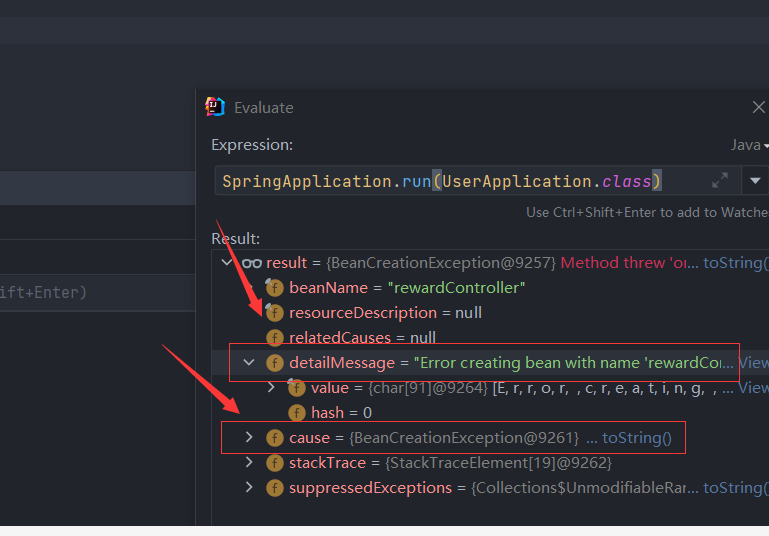Screen dimensions: 769x536
Task: Click the Expression: label
Action: [252, 145]
